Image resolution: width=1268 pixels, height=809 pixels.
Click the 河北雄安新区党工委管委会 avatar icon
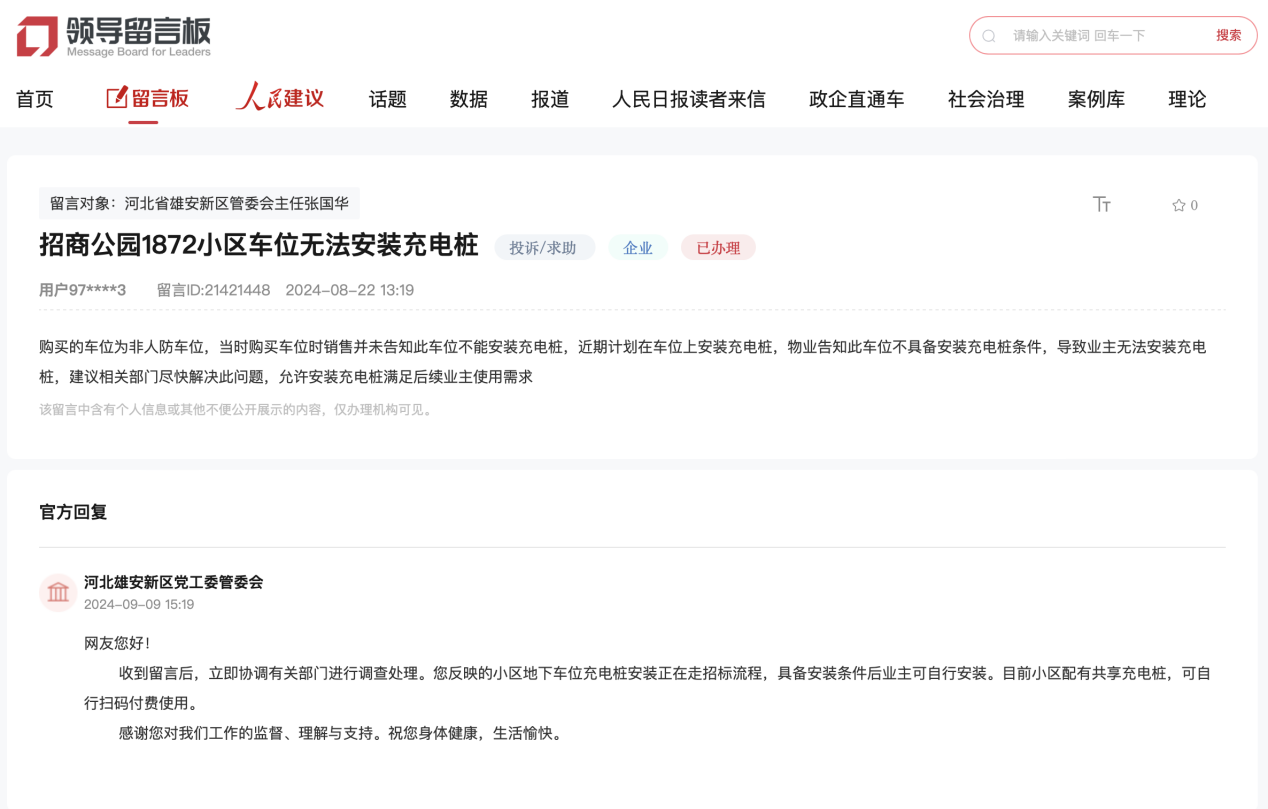[x=58, y=592]
